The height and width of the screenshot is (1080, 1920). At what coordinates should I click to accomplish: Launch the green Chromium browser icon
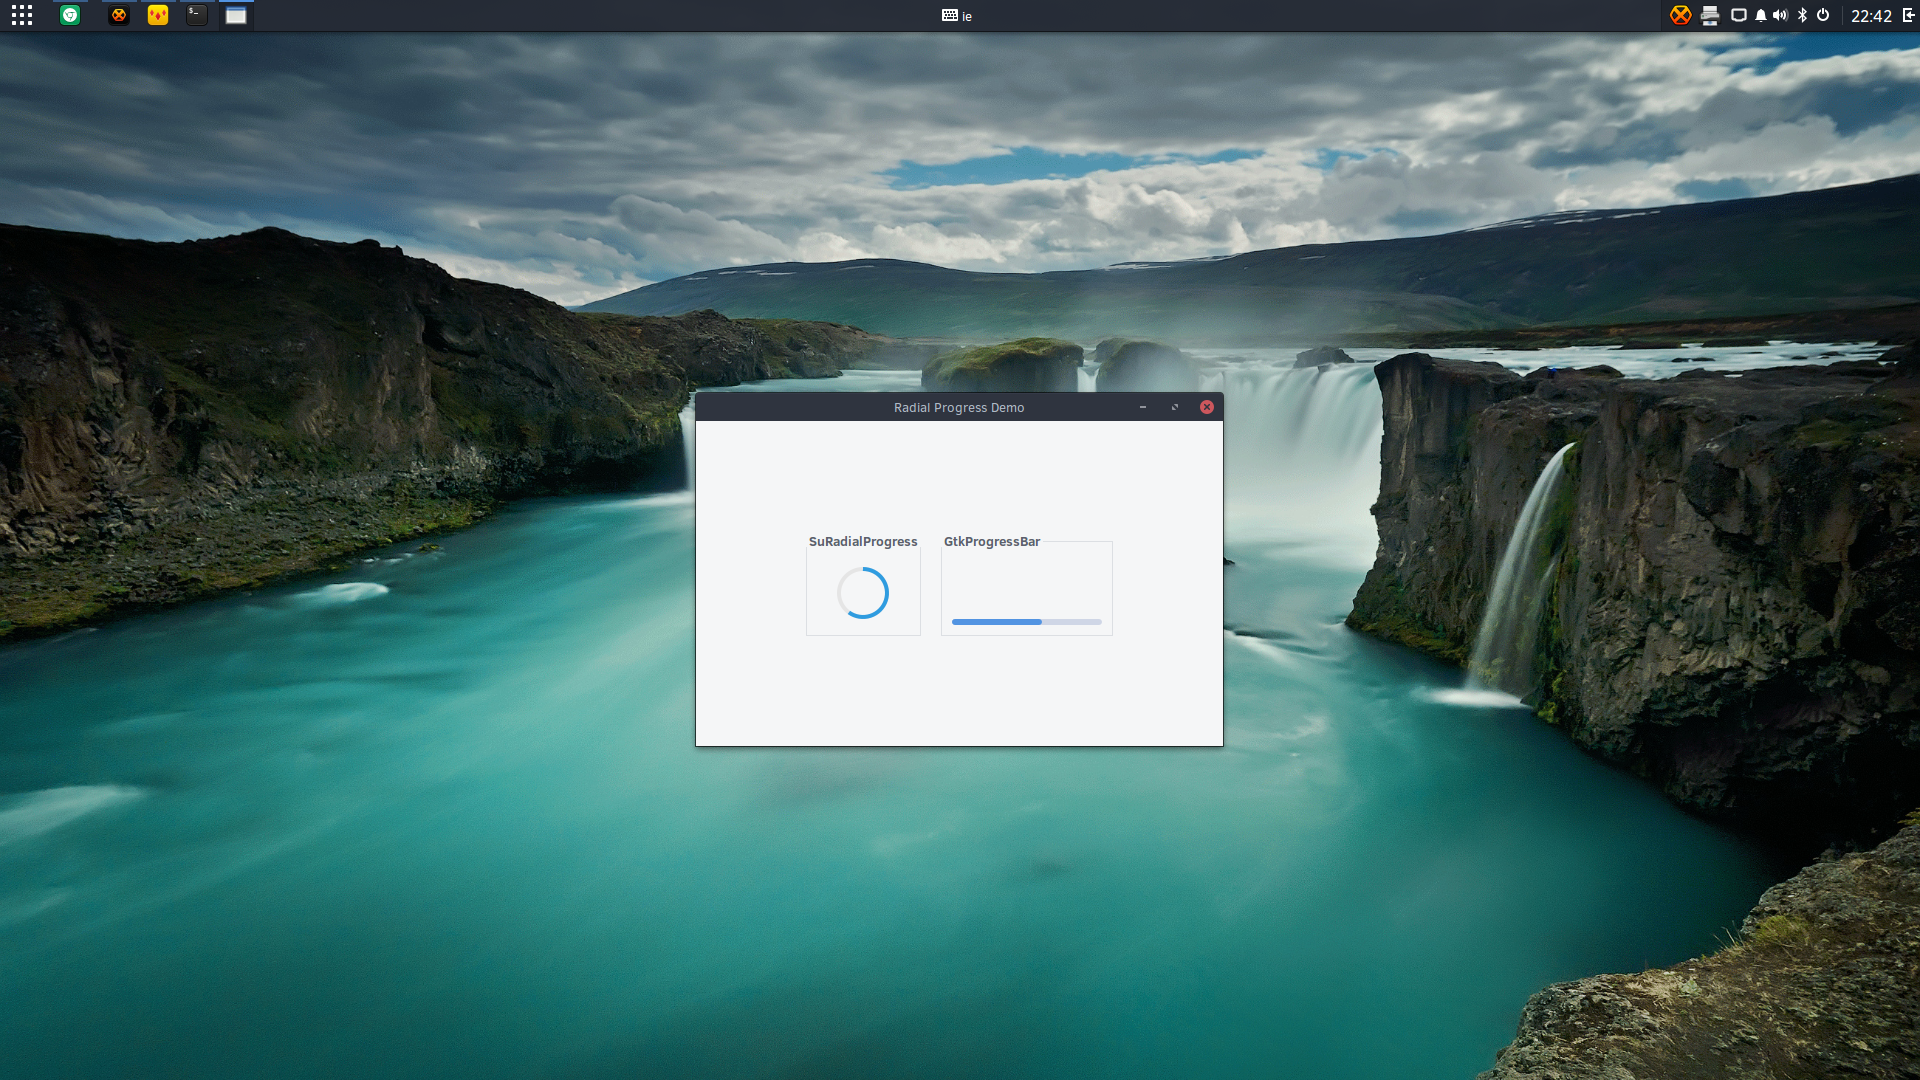70,15
